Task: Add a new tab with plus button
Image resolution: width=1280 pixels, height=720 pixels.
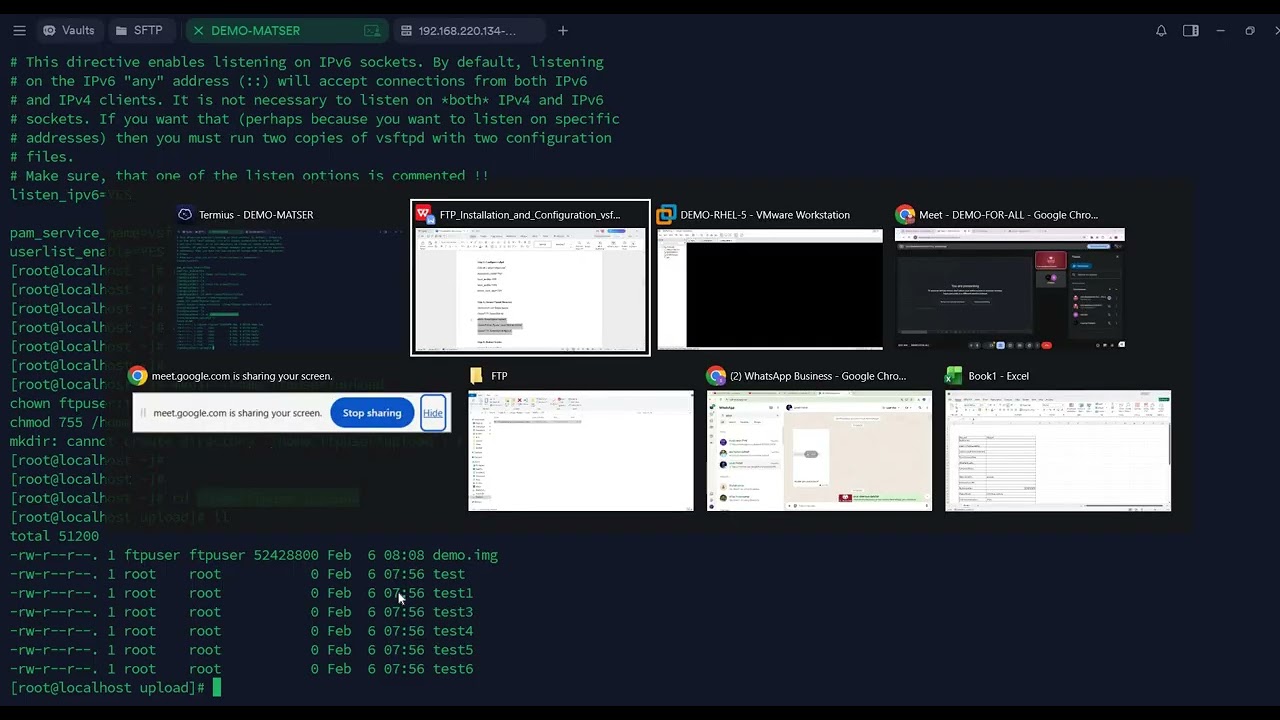Action: (x=563, y=31)
